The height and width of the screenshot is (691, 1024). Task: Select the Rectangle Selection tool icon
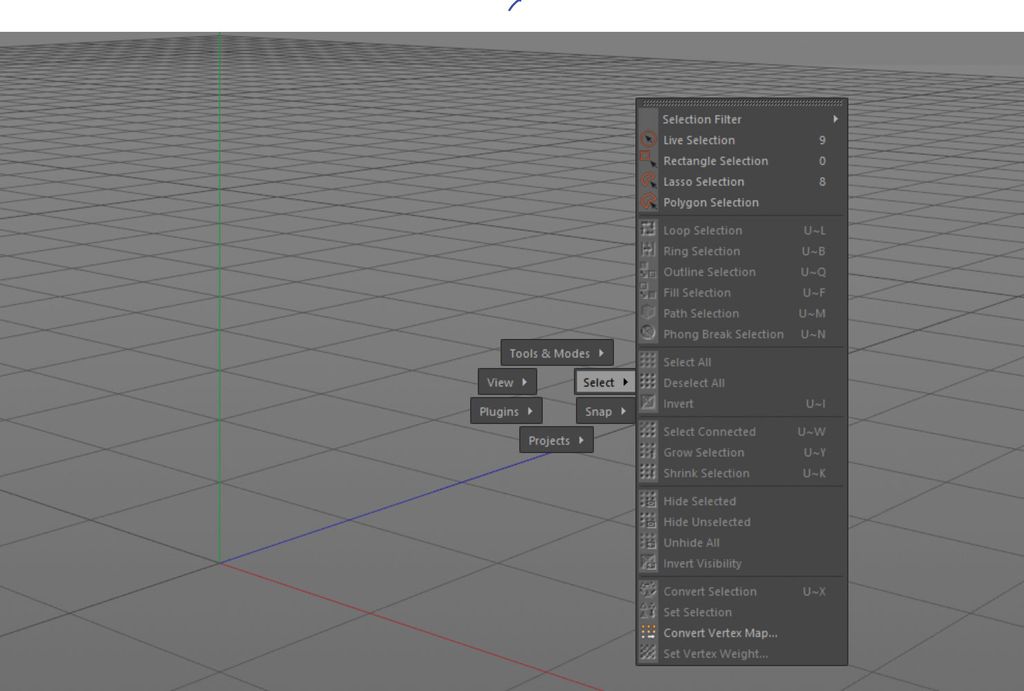tap(648, 161)
